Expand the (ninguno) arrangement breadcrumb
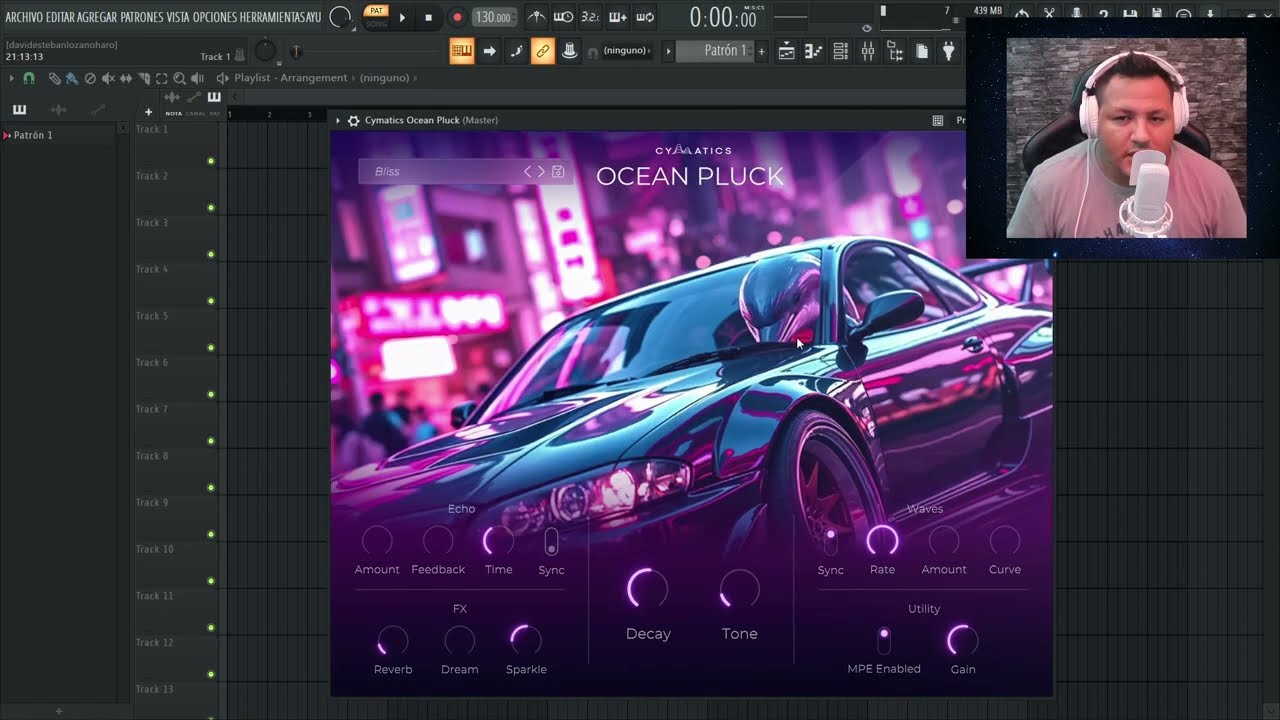Image resolution: width=1280 pixels, height=720 pixels. pyautogui.click(x=389, y=78)
